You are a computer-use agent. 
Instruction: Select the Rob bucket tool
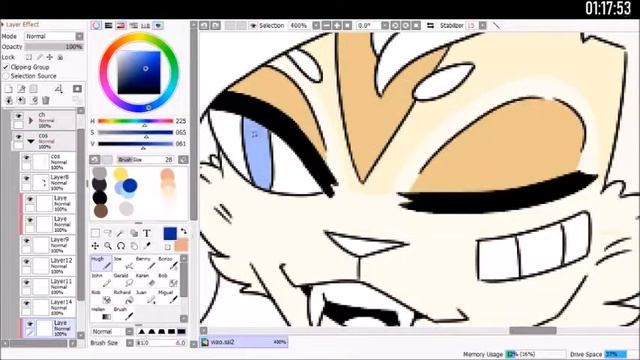[101, 297]
